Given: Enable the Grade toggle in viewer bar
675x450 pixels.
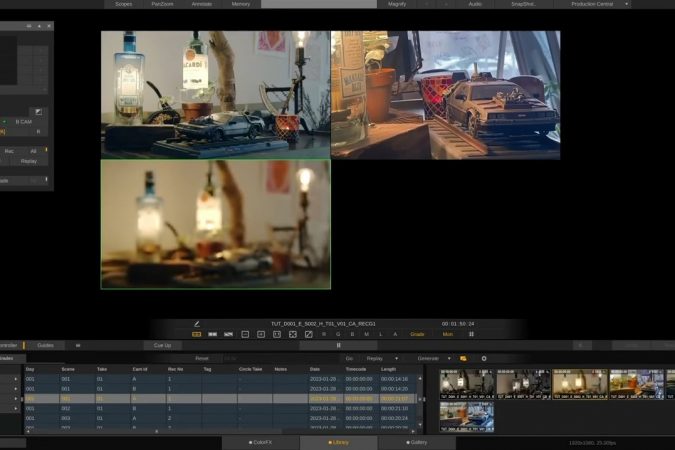Looking at the screenshot, I should point(417,334).
